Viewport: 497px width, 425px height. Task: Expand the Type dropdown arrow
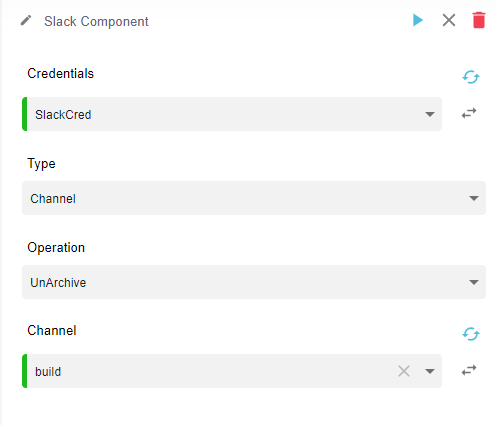[474, 198]
